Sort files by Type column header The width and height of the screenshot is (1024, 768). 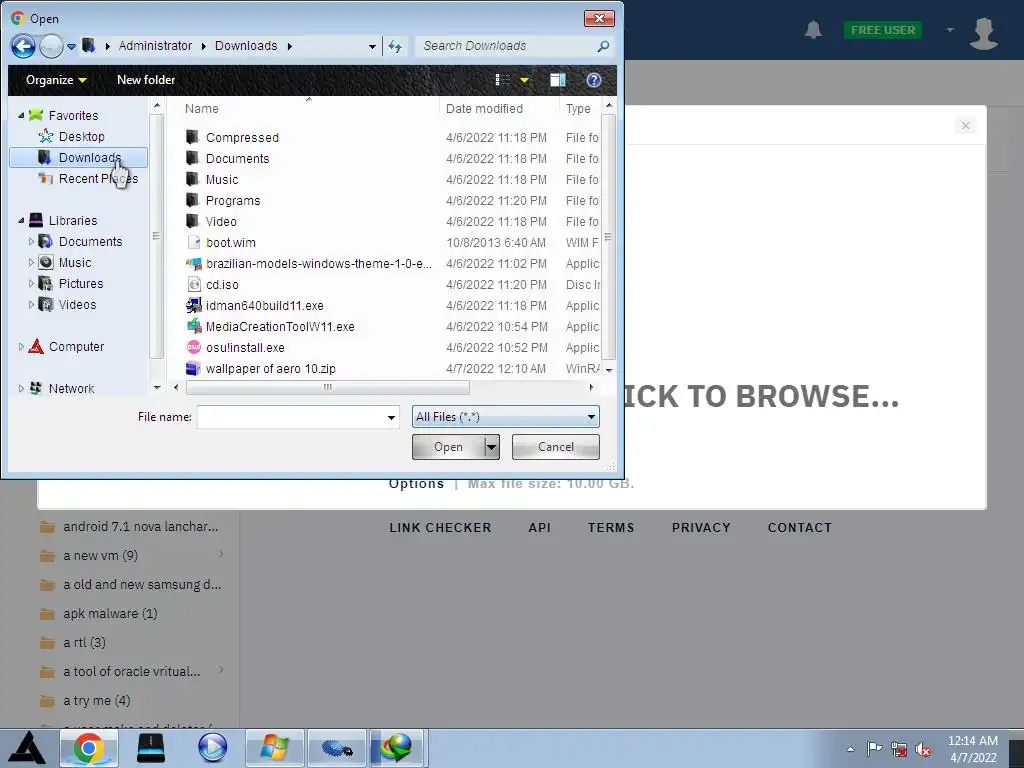click(579, 108)
